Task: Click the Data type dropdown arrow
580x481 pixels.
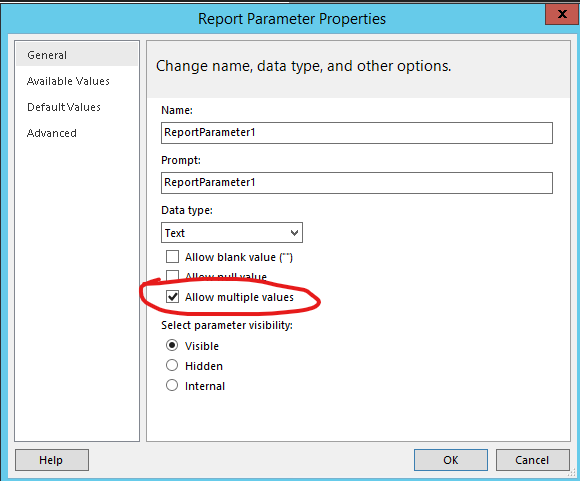Action: pos(294,233)
